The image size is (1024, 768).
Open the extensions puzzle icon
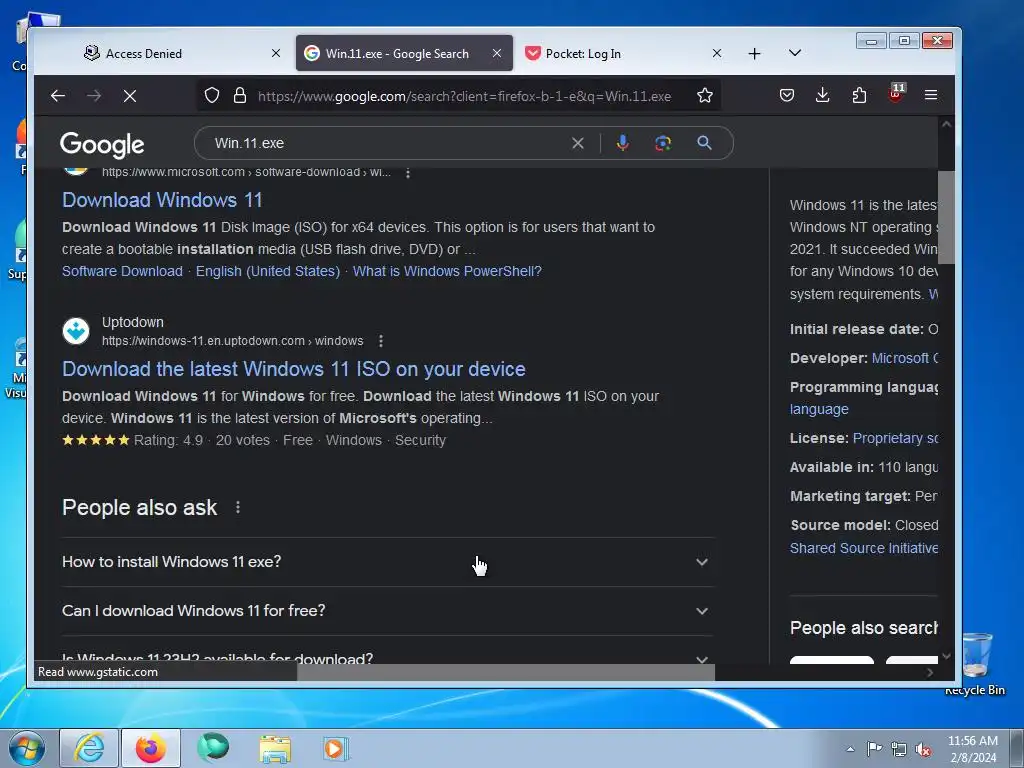(x=859, y=95)
